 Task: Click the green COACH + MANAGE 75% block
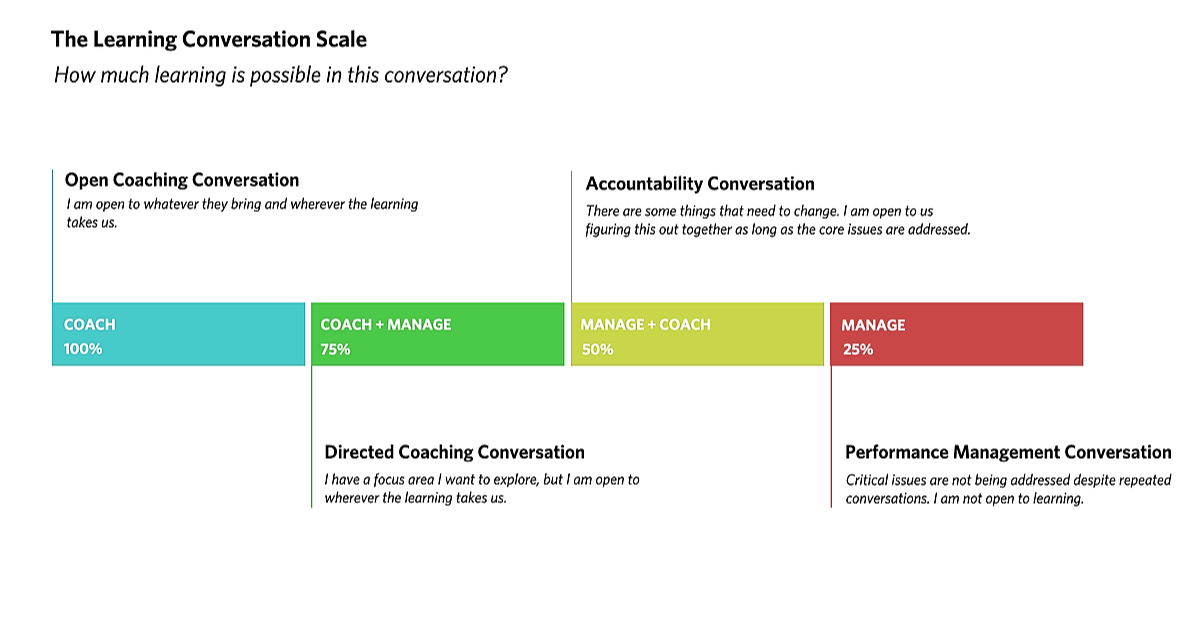438,334
